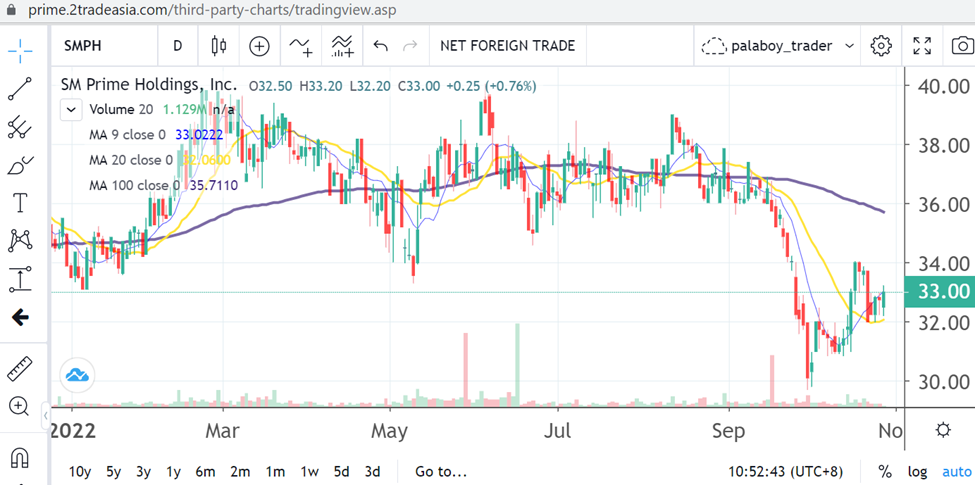This screenshot has height=485, width=975.
Task: Undo the last chart action
Action: pos(381,45)
